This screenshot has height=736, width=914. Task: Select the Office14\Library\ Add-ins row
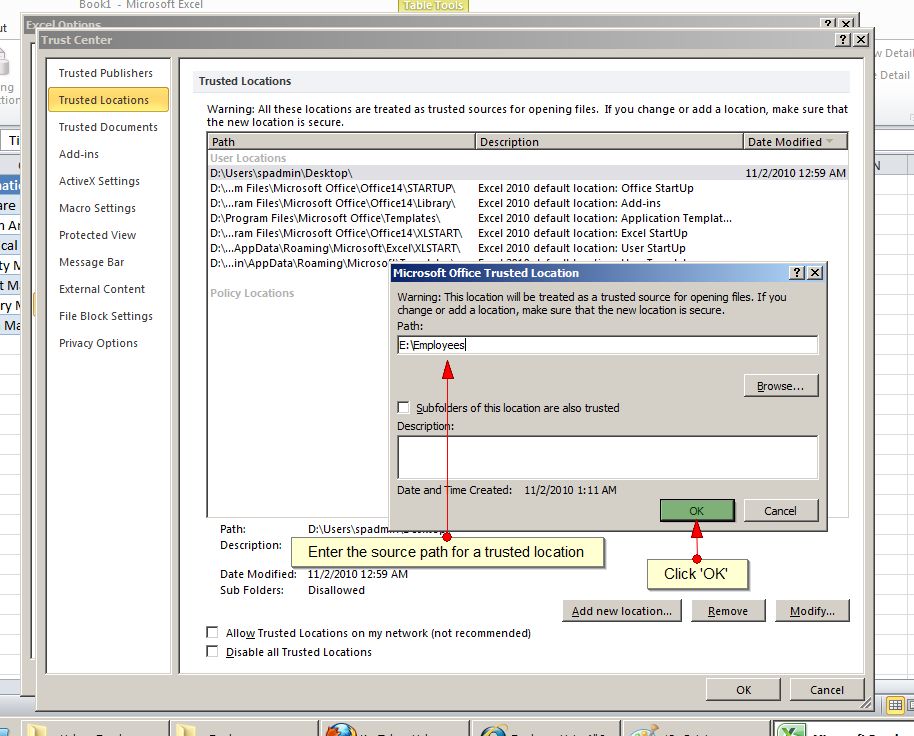coord(528,203)
